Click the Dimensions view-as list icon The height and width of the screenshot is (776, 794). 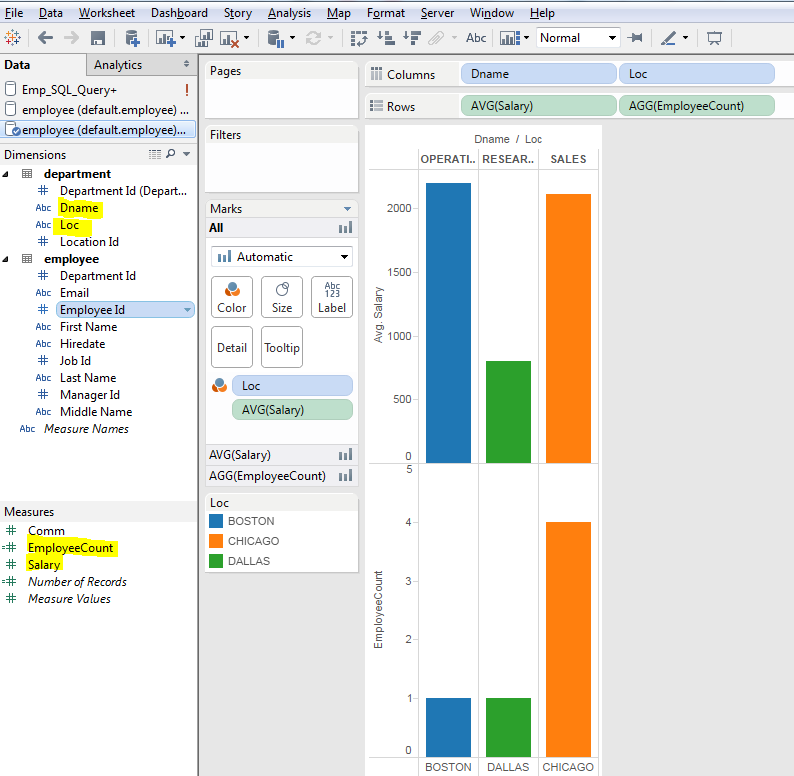155,154
